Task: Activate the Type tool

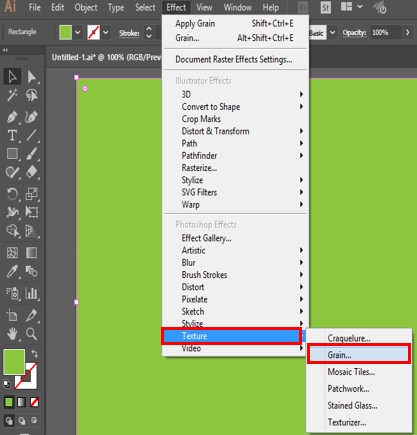Action: [12, 136]
